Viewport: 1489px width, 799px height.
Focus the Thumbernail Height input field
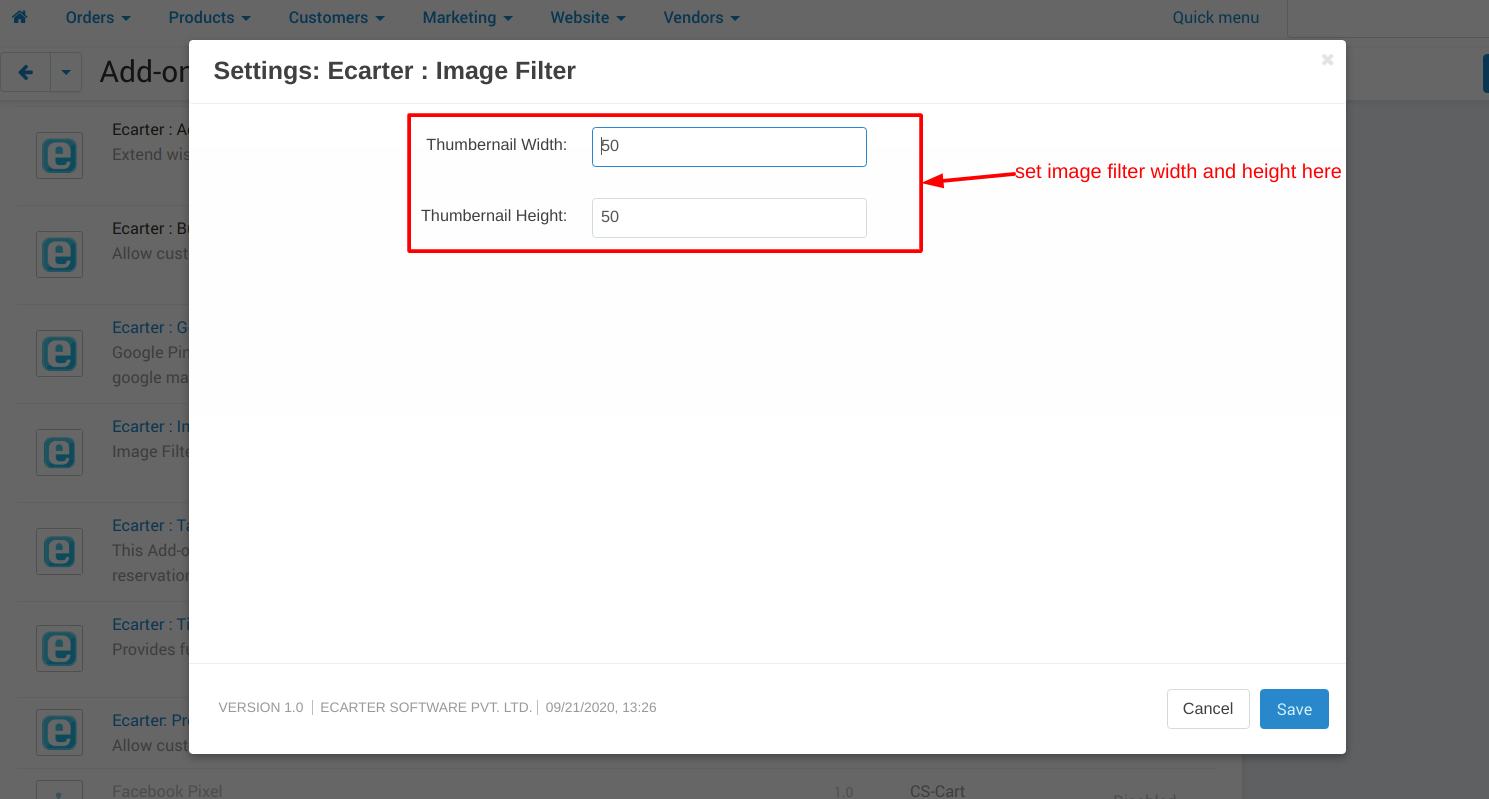(729, 217)
